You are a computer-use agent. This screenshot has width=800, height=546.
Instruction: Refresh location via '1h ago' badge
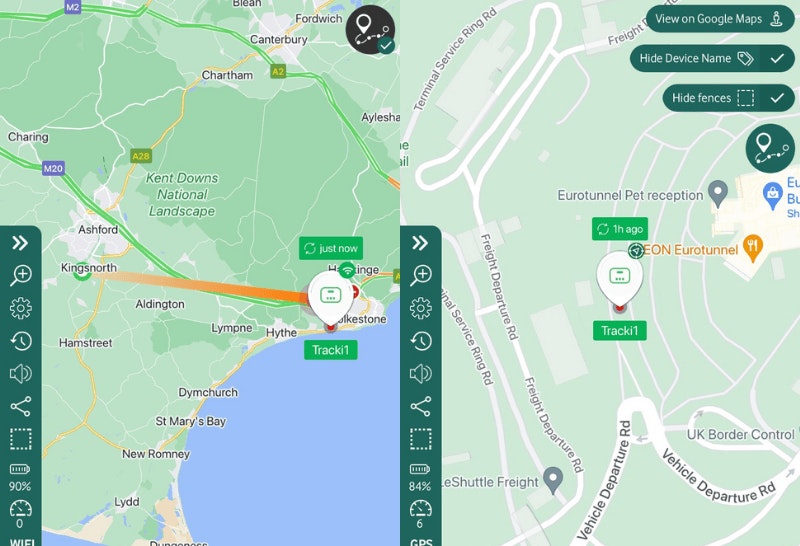[x=620, y=229]
